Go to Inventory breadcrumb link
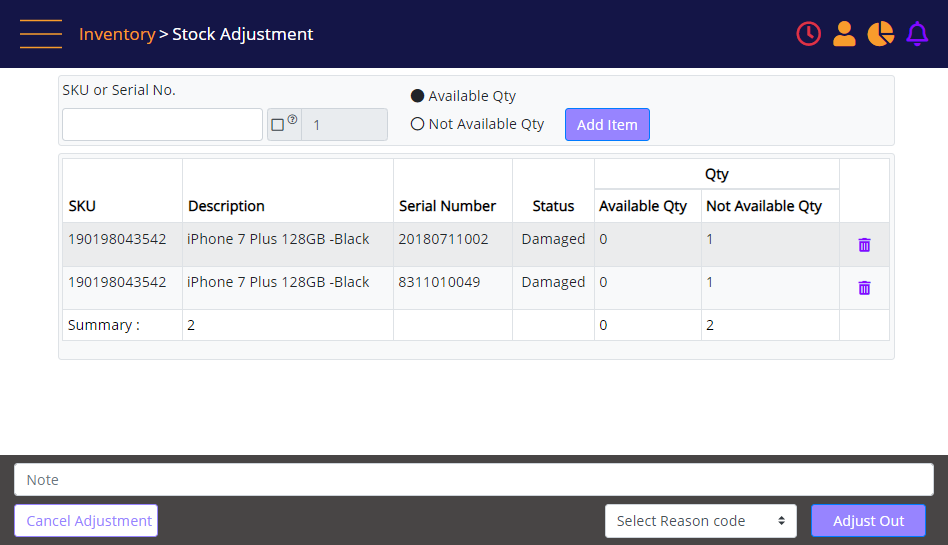Image resolution: width=948 pixels, height=545 pixels. [x=117, y=34]
